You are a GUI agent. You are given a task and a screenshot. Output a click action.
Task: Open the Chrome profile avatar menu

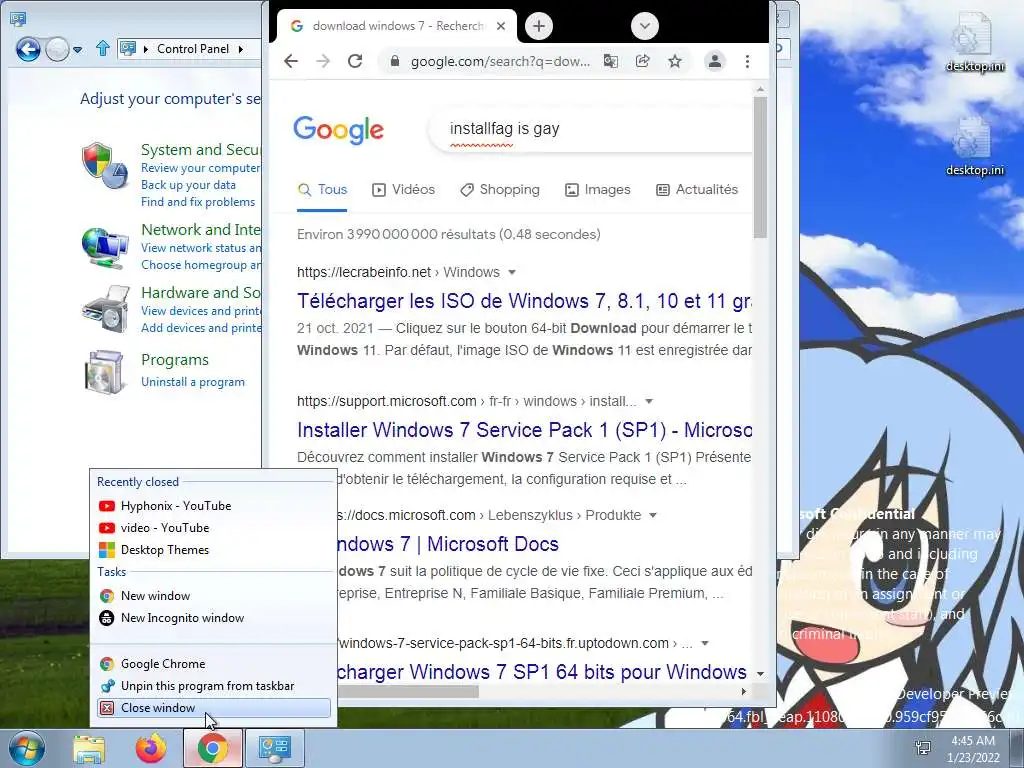(715, 61)
